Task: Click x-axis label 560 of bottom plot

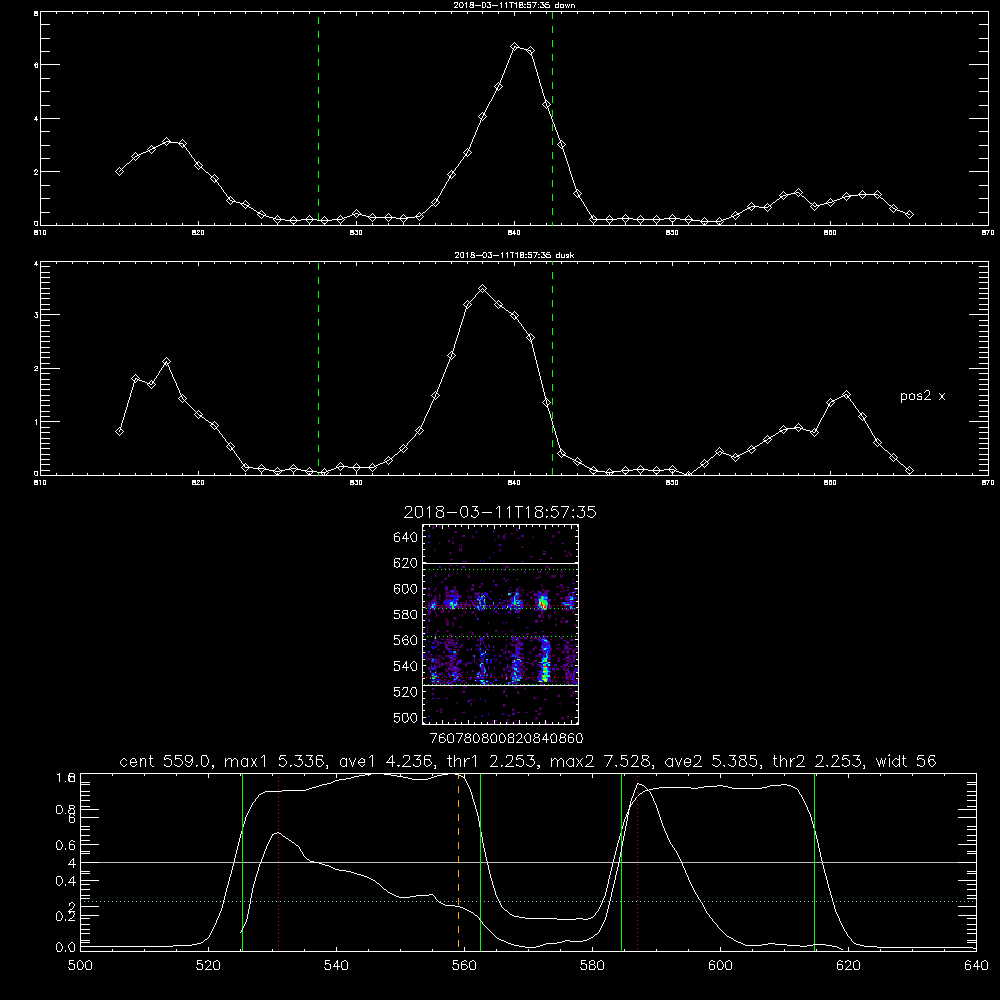Action: click(464, 966)
